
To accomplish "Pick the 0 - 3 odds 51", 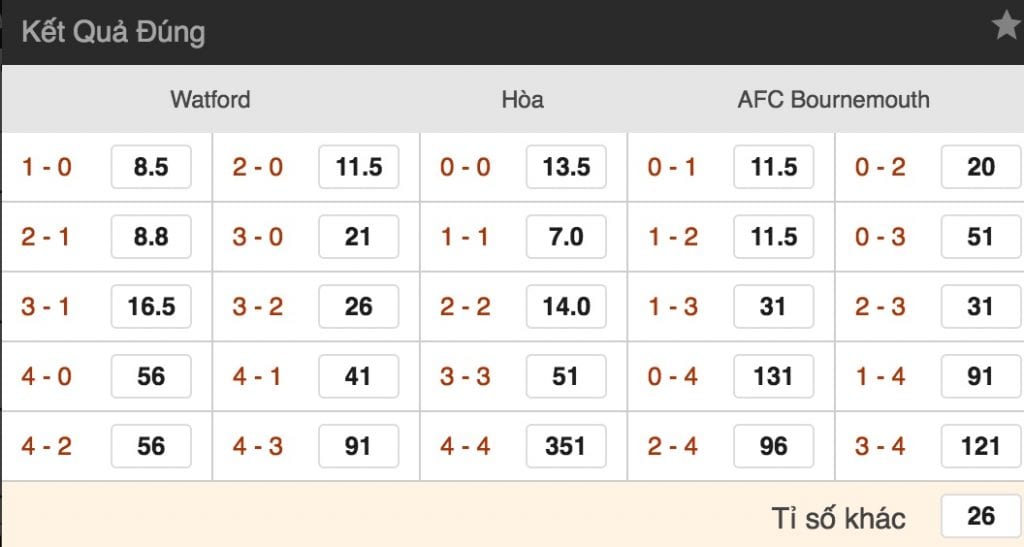I will point(981,237).
